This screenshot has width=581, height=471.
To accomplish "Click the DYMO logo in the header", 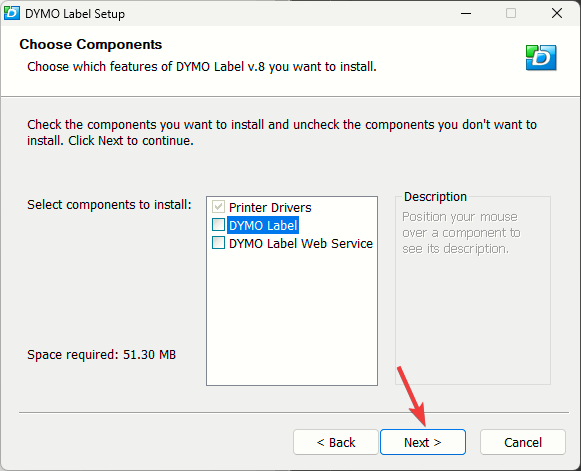I will pos(541,58).
